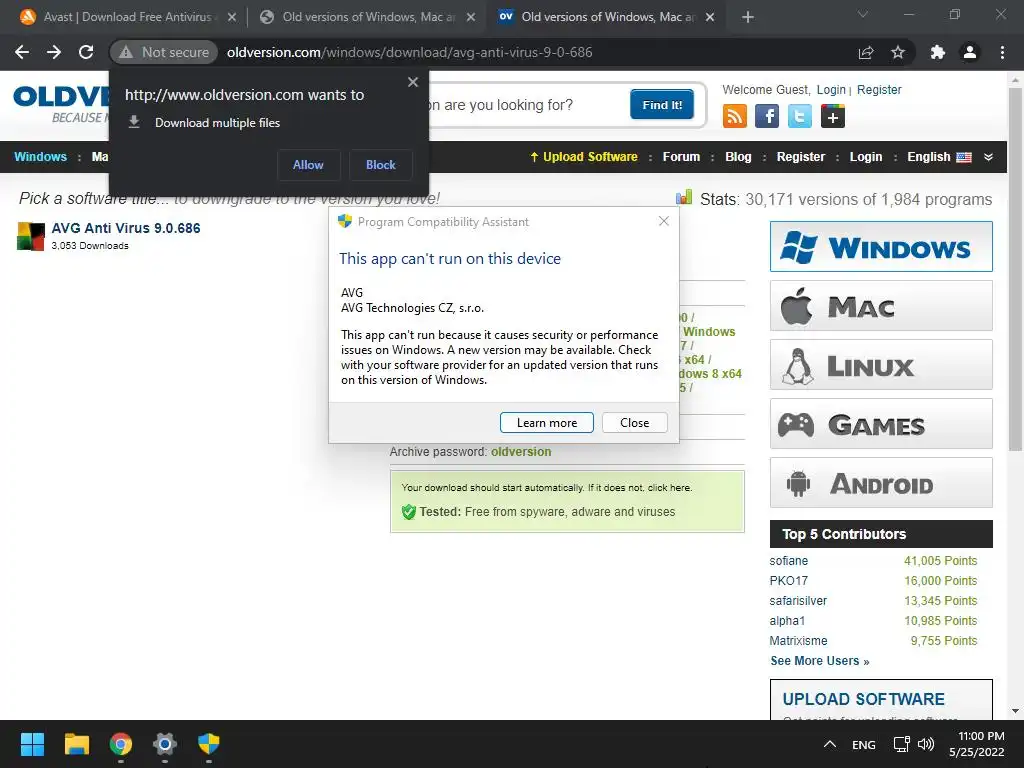Viewport: 1024px width, 768px height.
Task: Open a new browser tab
Action: (x=748, y=17)
